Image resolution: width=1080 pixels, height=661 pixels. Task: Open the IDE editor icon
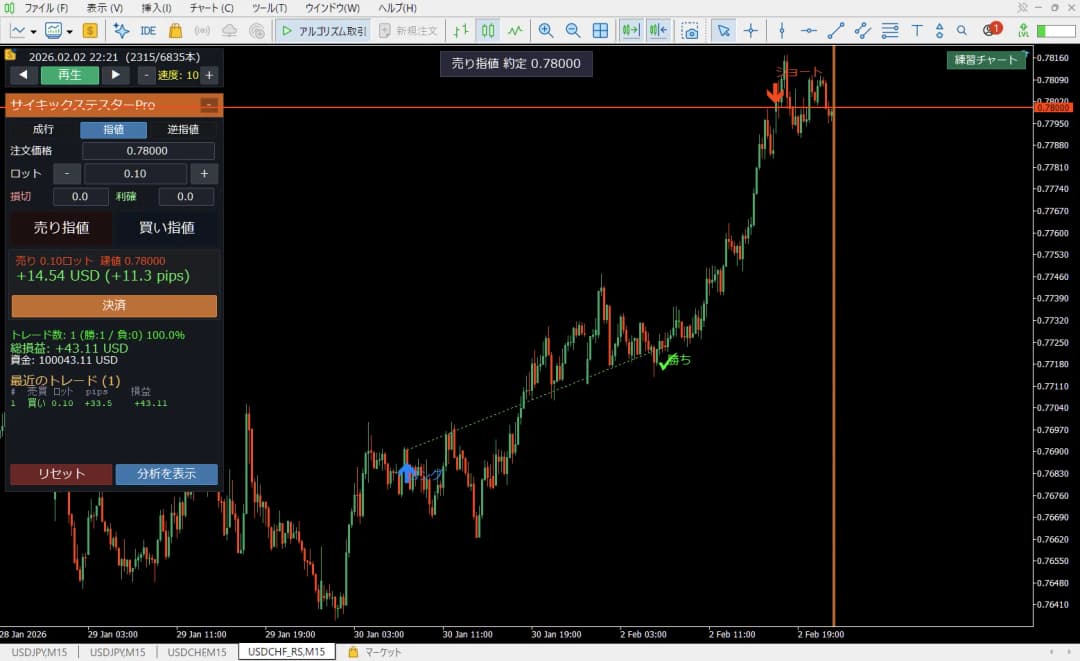(148, 30)
